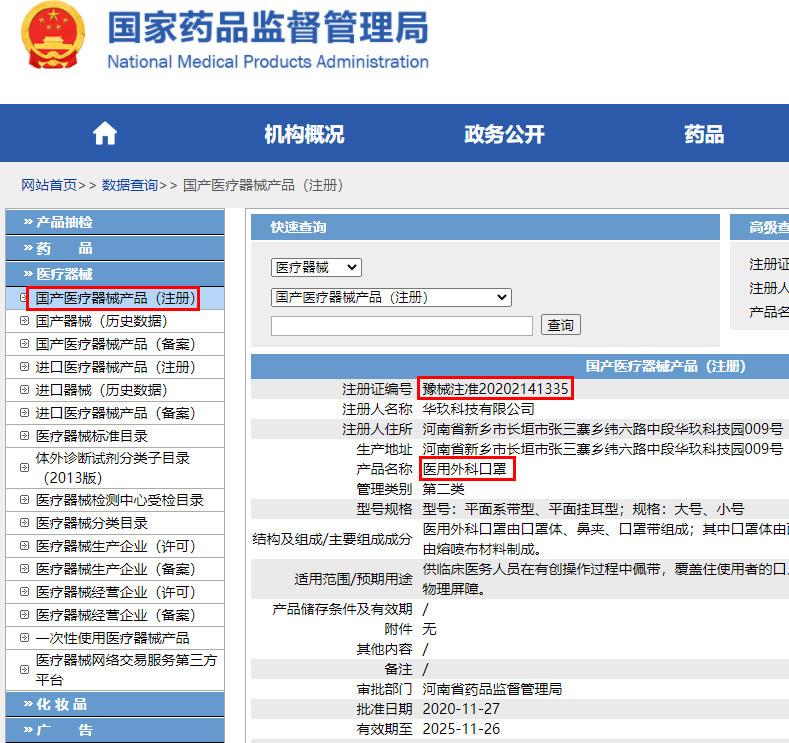Click bullet icon beside 医疗器械生产企业（许可）
789x743 pixels.
(x=24, y=546)
